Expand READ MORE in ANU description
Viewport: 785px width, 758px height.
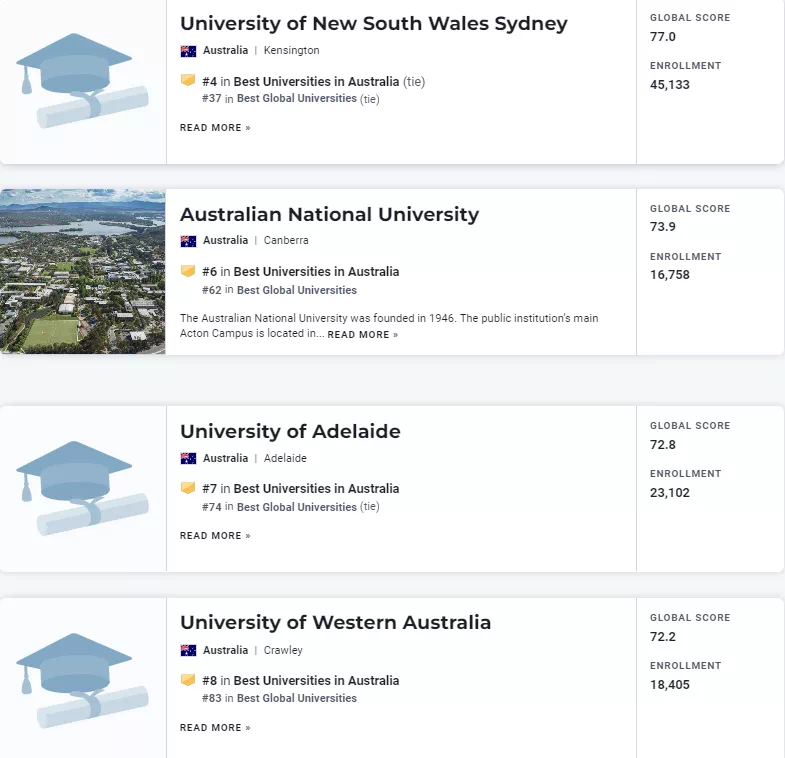(362, 334)
